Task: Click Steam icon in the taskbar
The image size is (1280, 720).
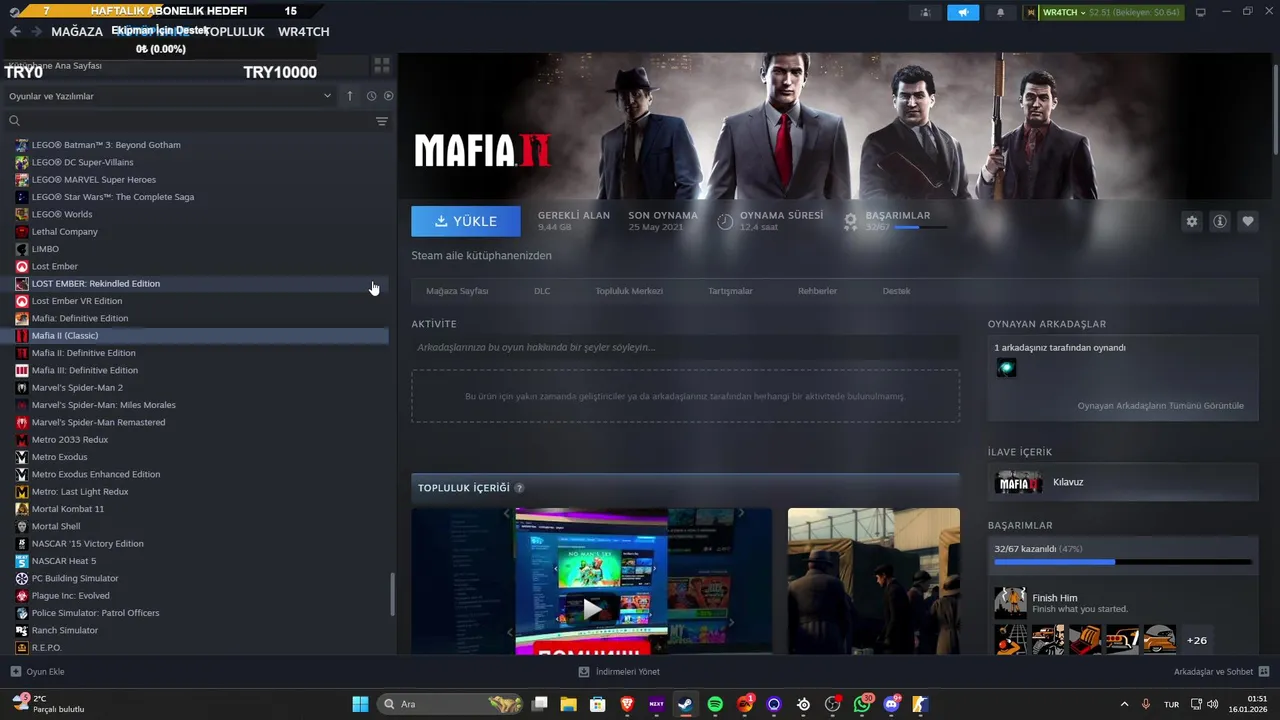Action: point(686,704)
